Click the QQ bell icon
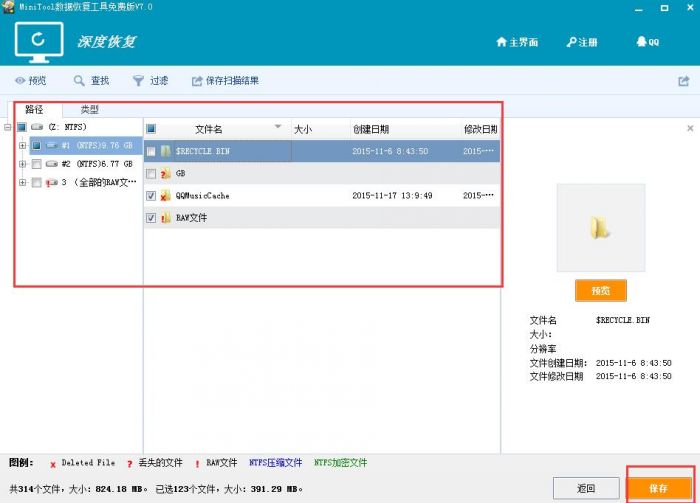 pyautogui.click(x=642, y=42)
